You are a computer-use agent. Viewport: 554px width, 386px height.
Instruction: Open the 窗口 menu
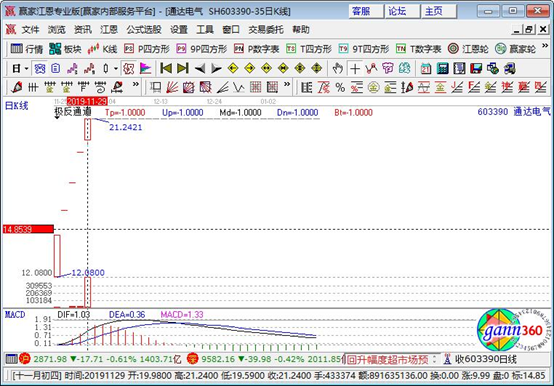pos(231,30)
